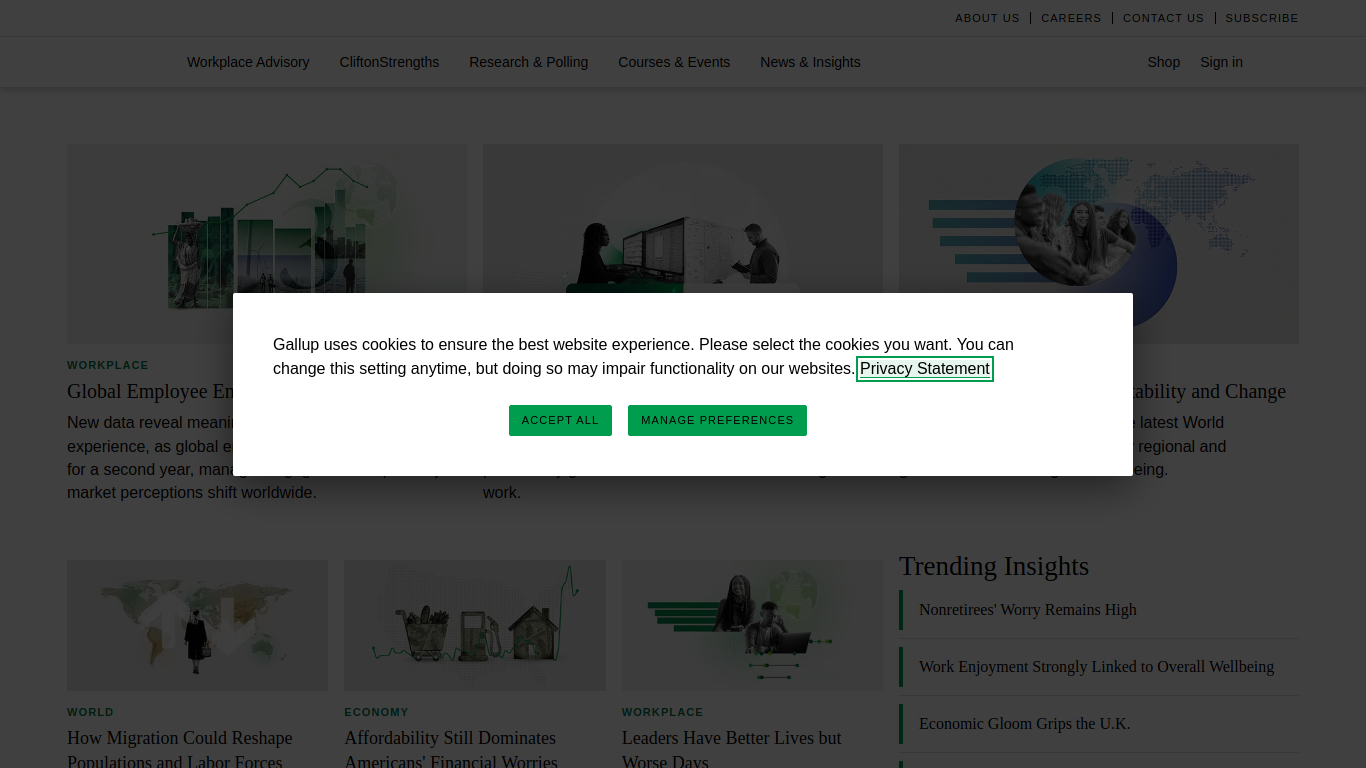Click WORKPLACE label above Global Employee article

point(108,365)
